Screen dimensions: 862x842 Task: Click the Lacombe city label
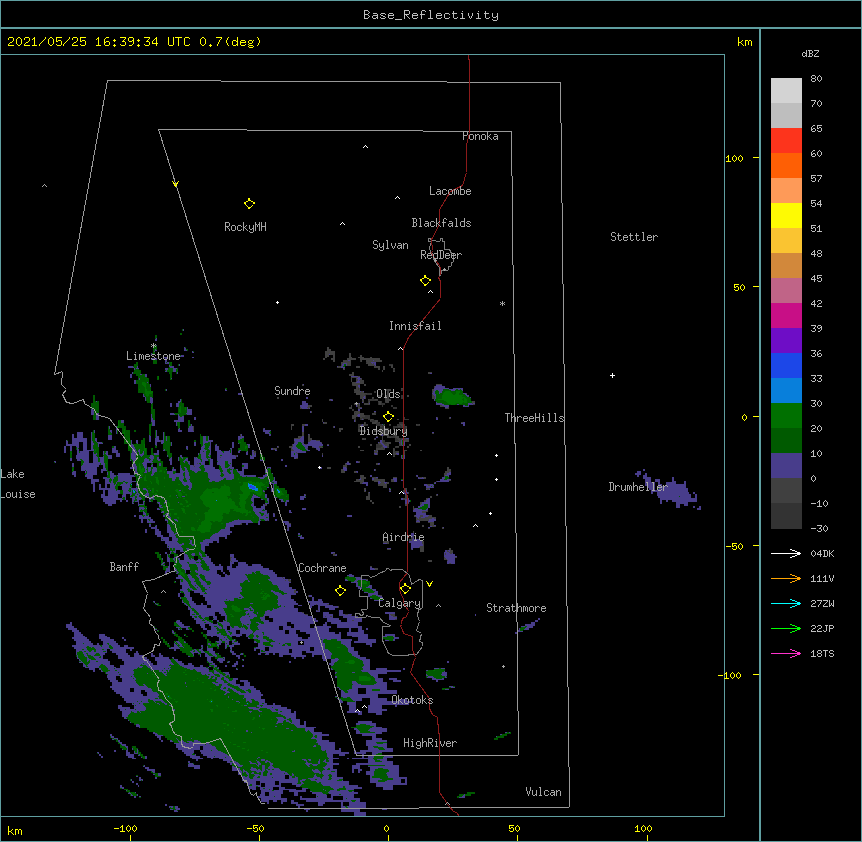coord(450,191)
